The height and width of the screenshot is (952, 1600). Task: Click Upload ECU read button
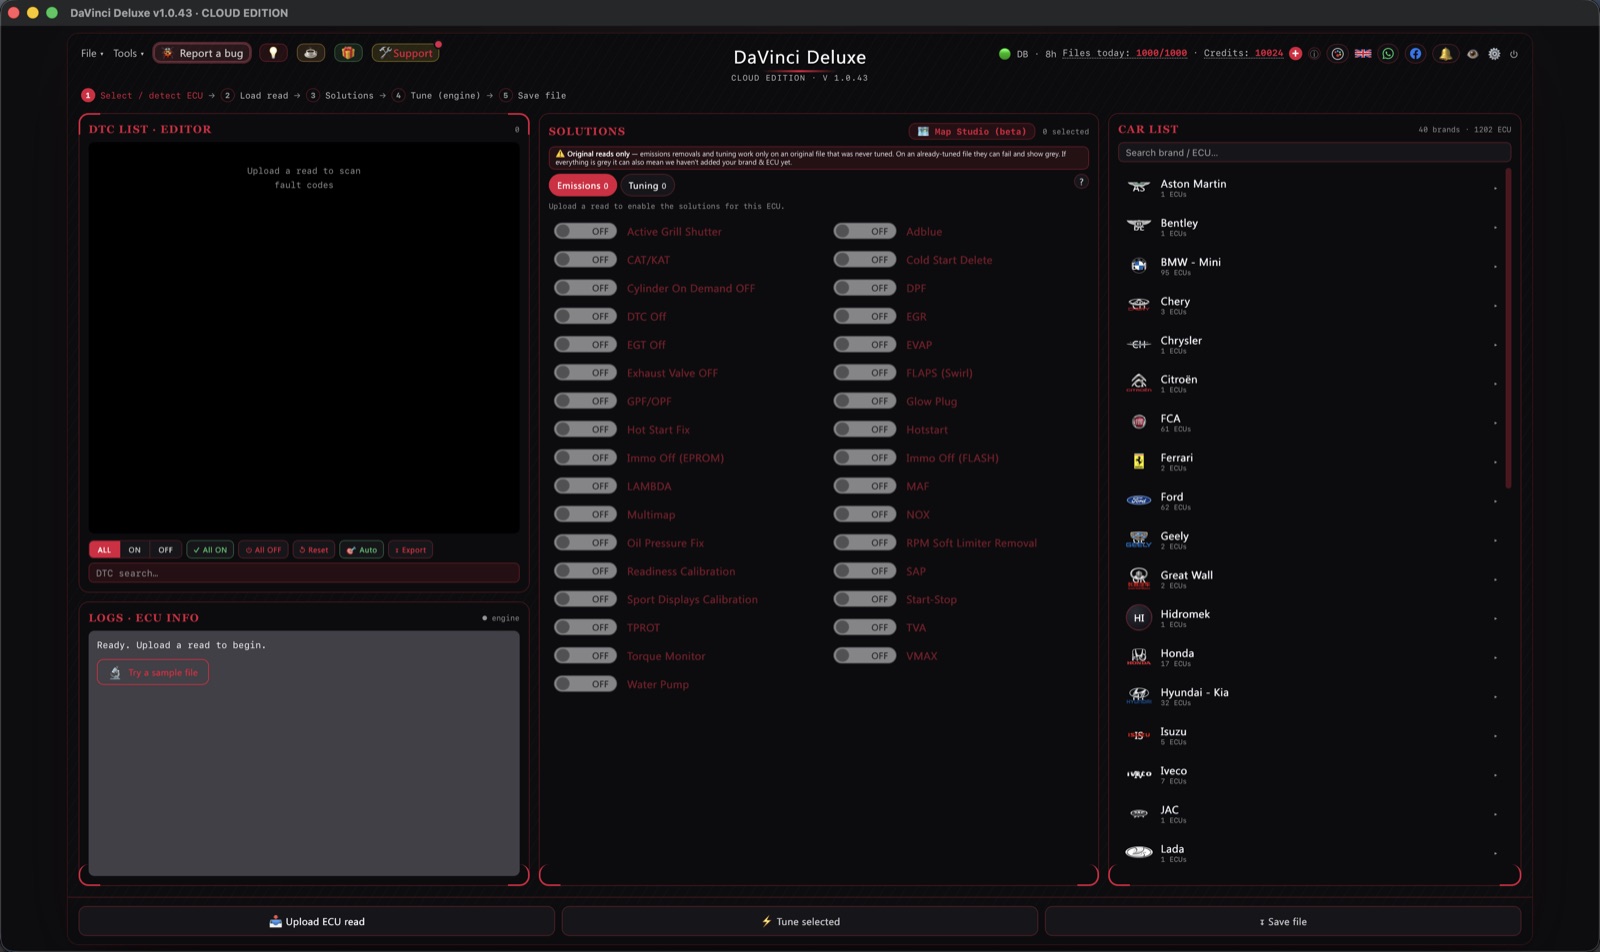(x=316, y=921)
